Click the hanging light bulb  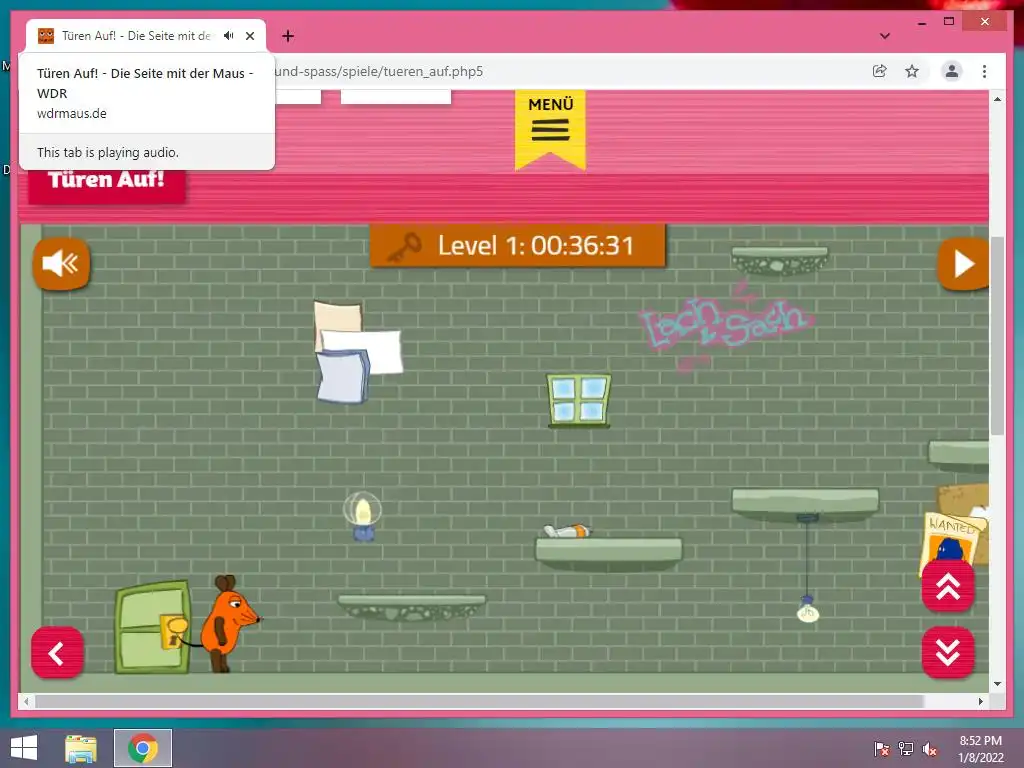pyautogui.click(x=808, y=610)
